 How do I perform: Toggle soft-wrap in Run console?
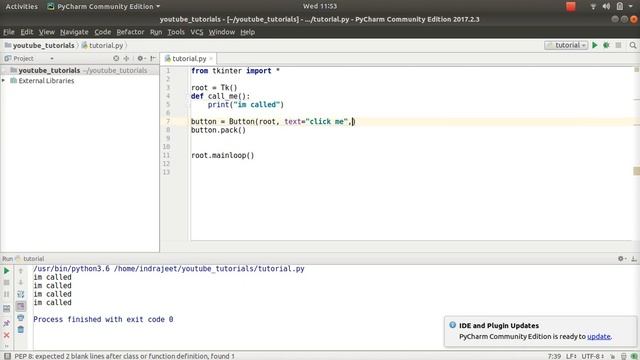[x=21, y=294]
